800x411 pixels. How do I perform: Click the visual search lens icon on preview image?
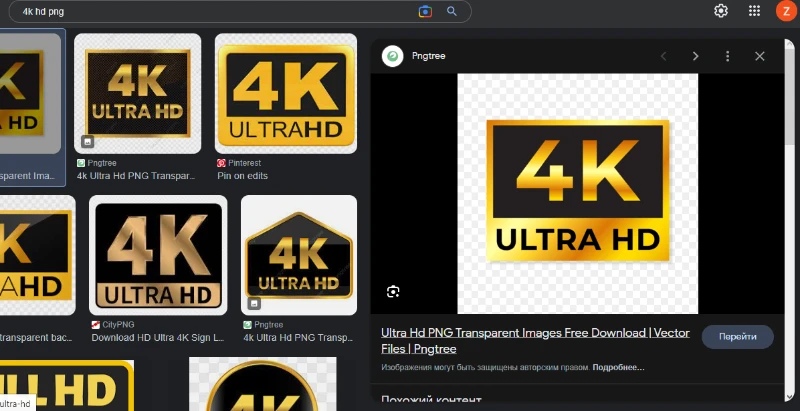tap(393, 292)
